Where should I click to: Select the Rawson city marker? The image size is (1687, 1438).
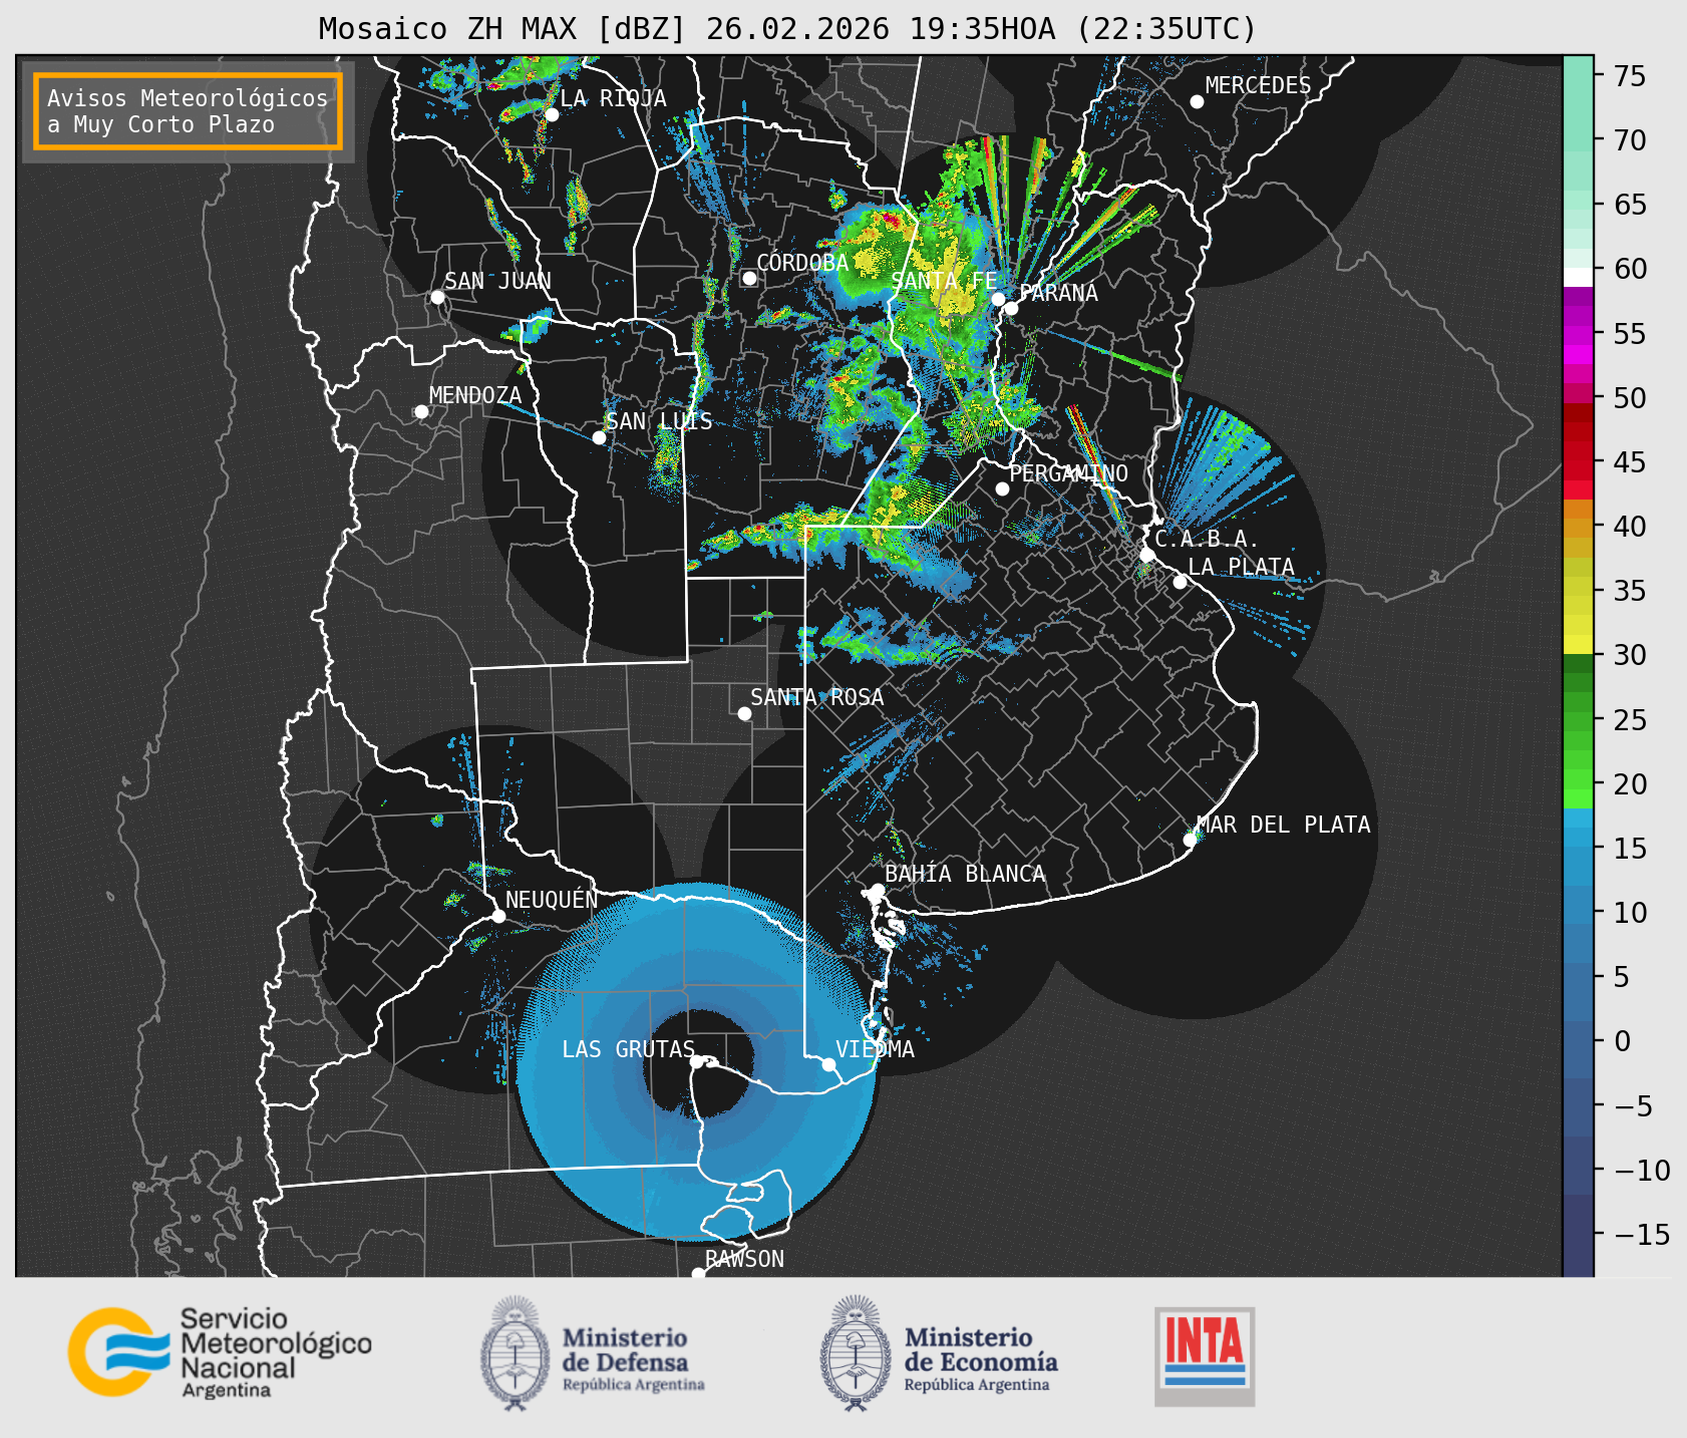coord(698,1273)
